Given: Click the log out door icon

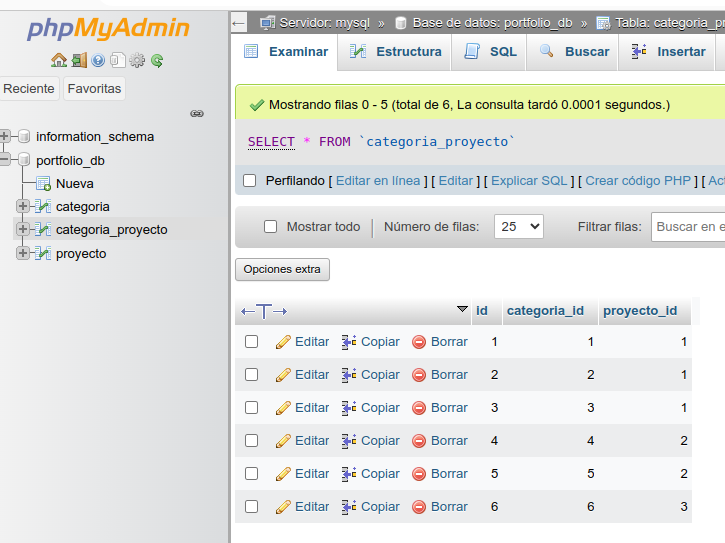Looking at the screenshot, I should point(79,61).
